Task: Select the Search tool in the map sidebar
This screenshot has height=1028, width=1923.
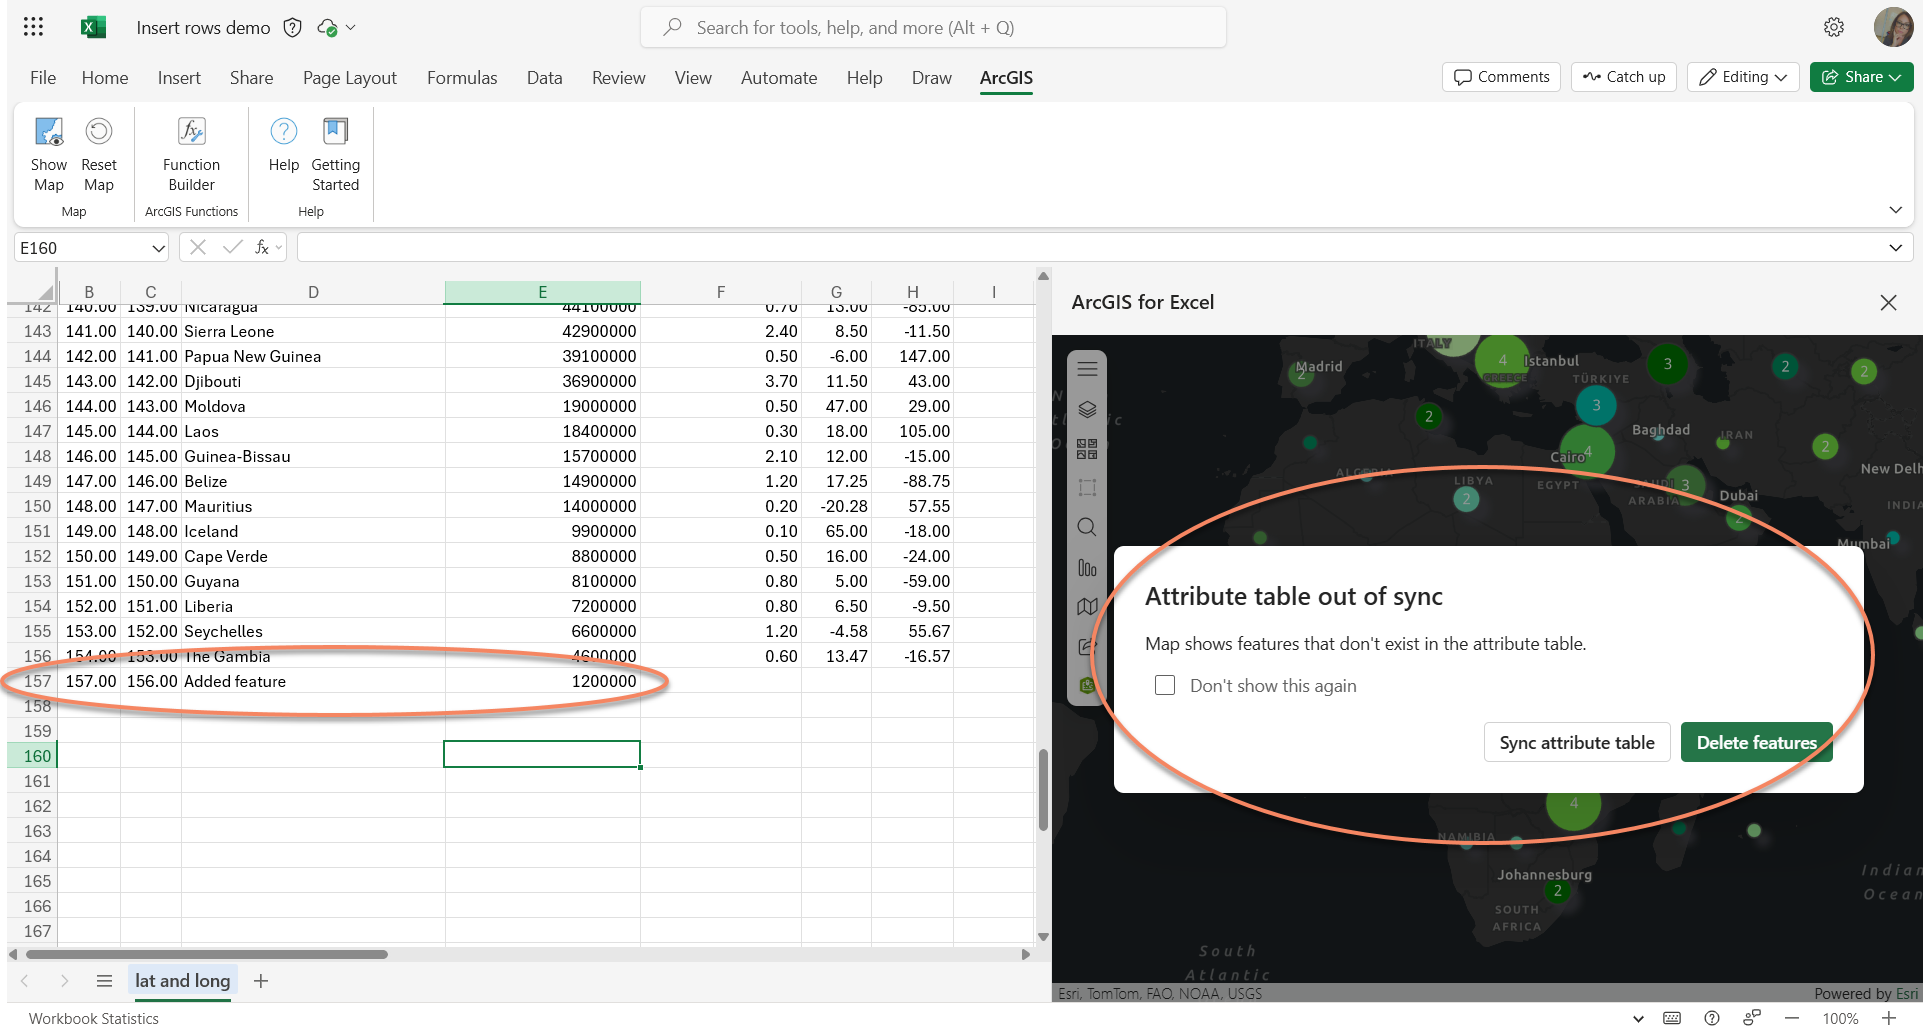Action: 1087,527
